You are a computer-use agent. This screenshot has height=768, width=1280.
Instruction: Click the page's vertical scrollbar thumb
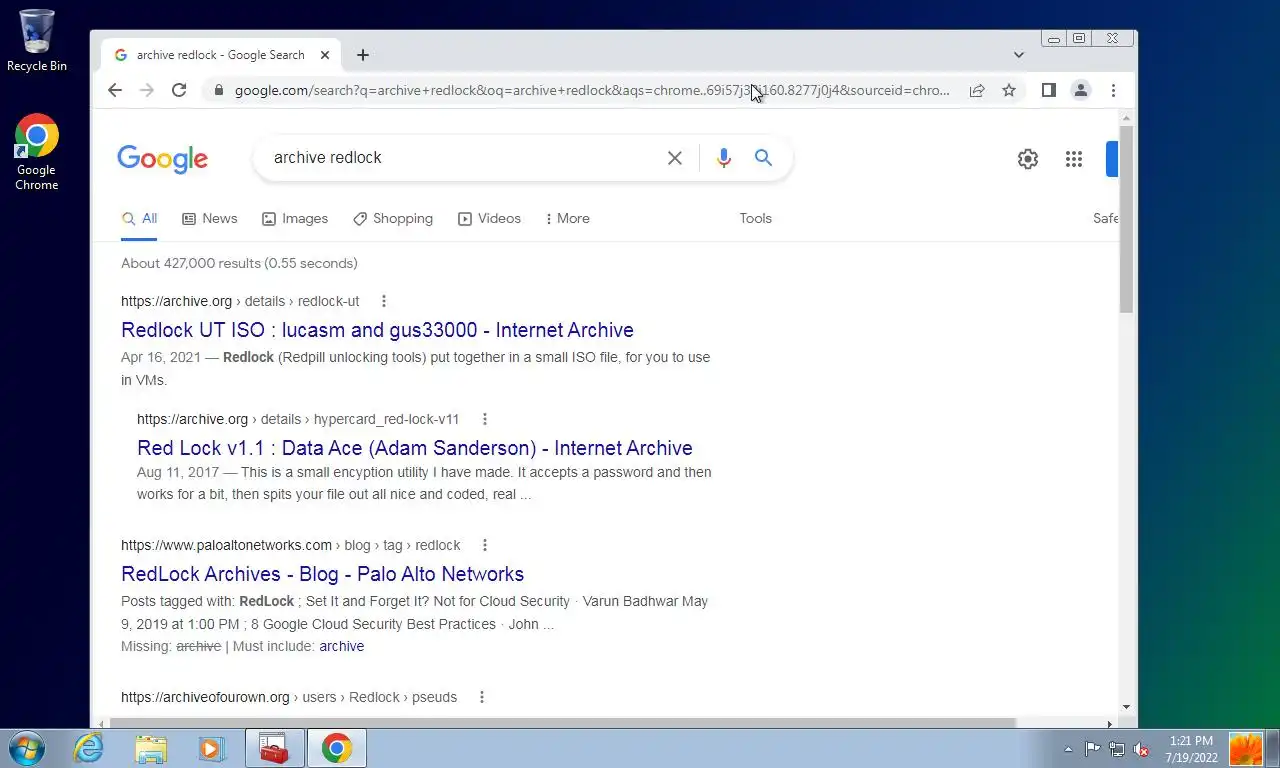pyautogui.click(x=1126, y=217)
